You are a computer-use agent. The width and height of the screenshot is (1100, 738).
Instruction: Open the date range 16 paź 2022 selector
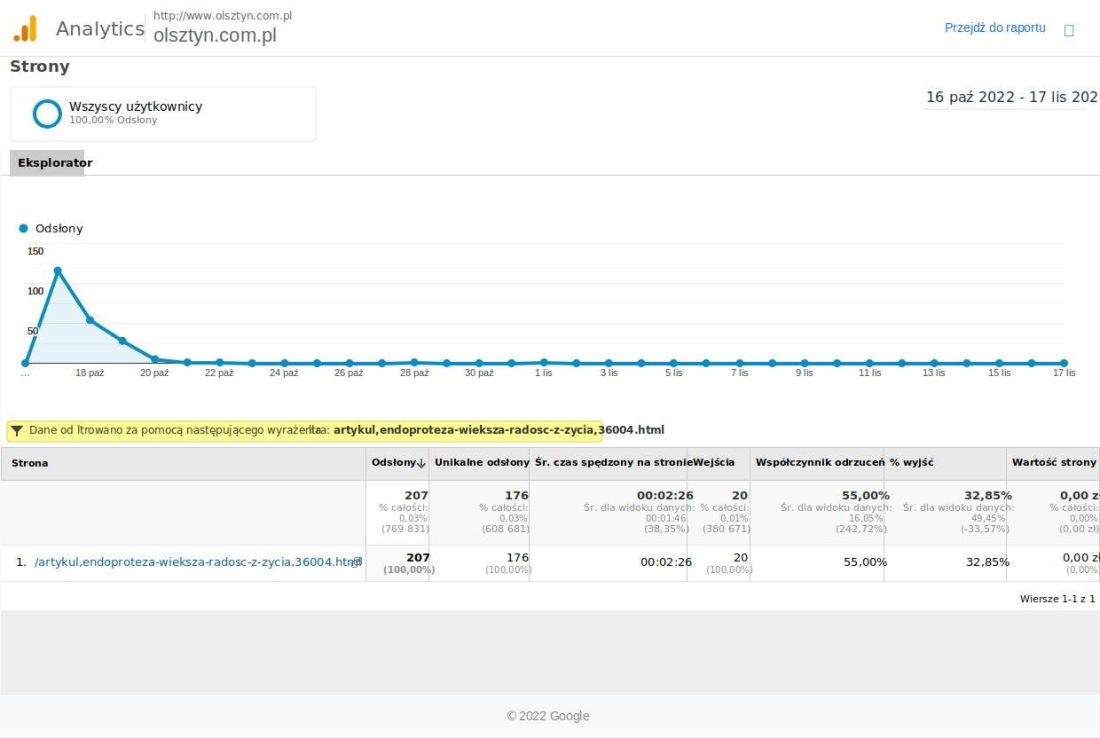[1011, 97]
